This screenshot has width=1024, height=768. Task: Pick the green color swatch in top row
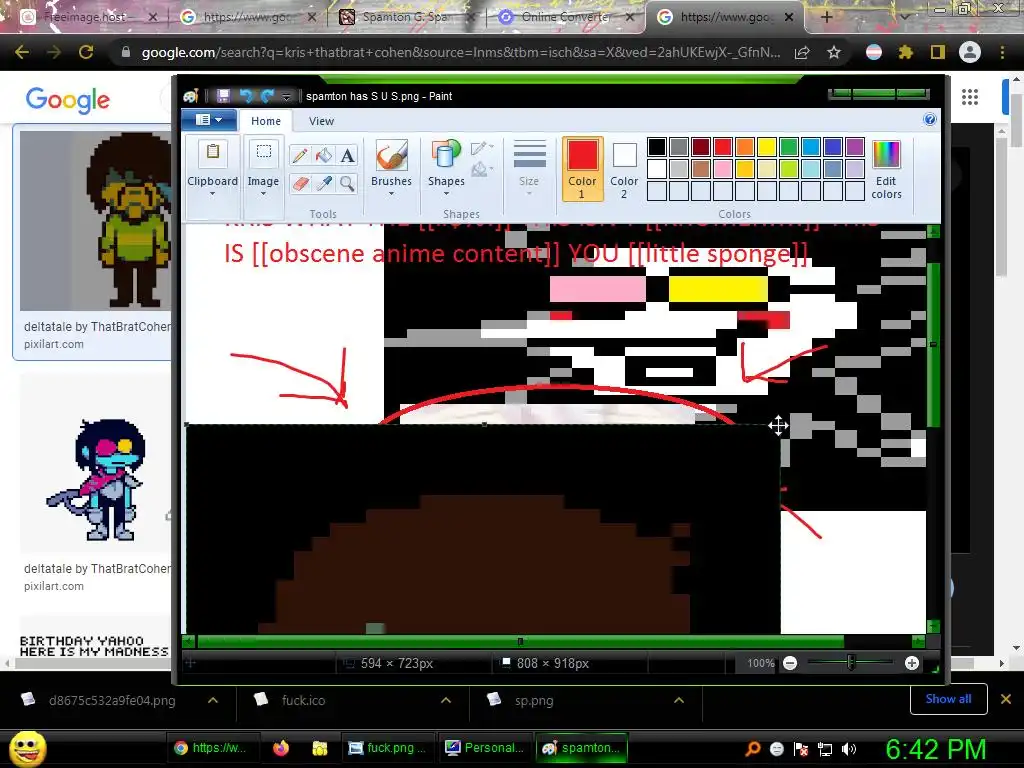(789, 147)
